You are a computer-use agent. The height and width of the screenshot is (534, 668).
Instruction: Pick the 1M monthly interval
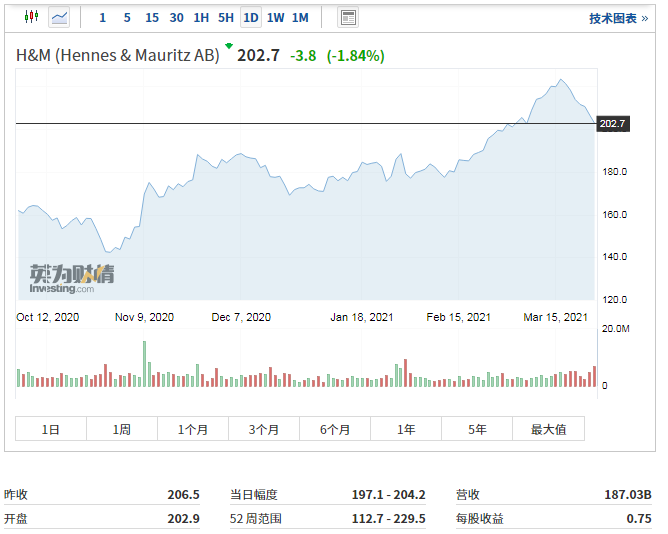(300, 17)
